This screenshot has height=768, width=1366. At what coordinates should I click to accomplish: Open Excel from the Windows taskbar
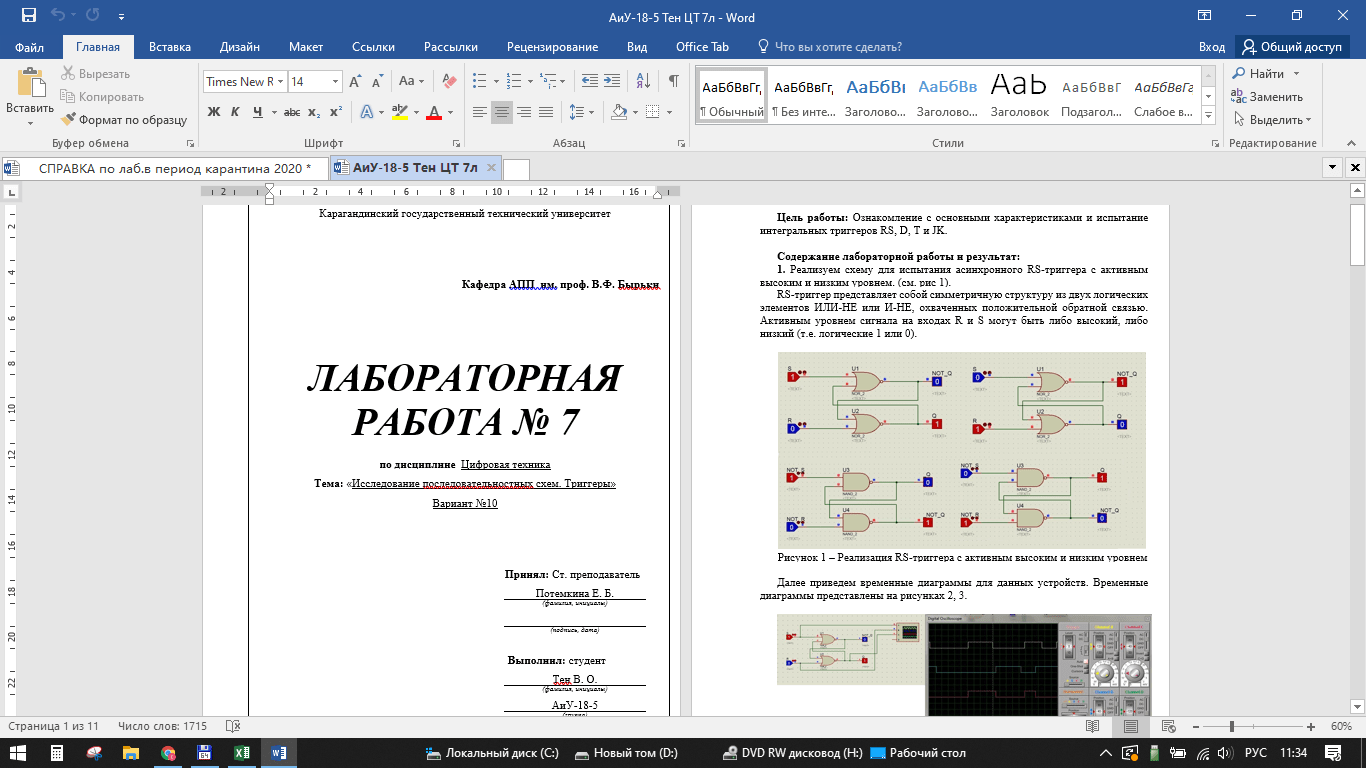(x=241, y=753)
